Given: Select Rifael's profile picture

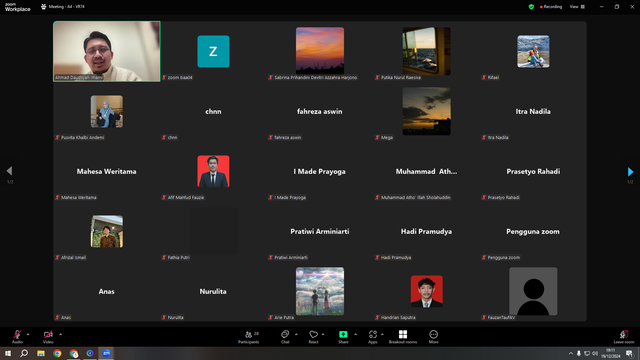Looking at the screenshot, I should [x=533, y=51].
